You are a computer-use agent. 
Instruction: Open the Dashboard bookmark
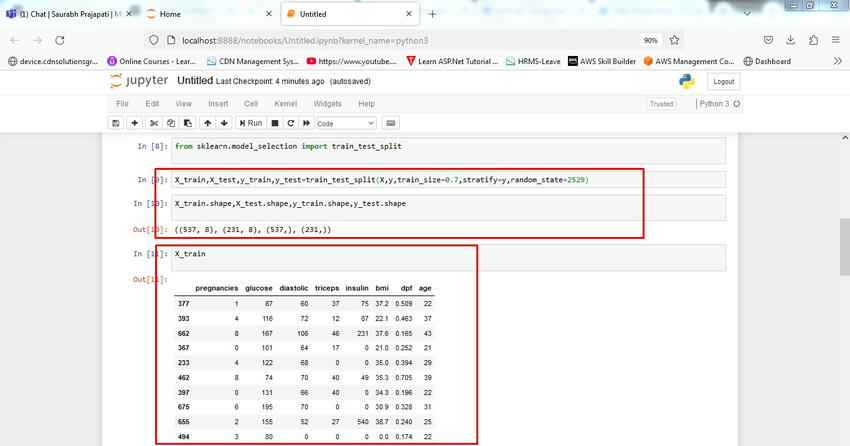tap(767, 61)
